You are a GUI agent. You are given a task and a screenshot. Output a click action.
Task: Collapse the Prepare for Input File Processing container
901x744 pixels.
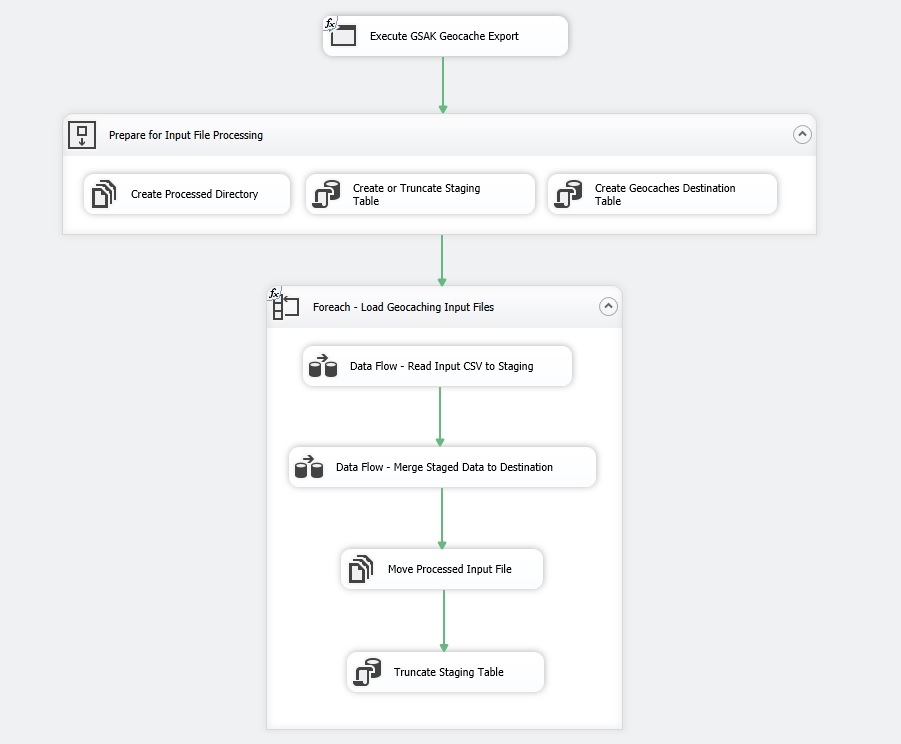802,135
